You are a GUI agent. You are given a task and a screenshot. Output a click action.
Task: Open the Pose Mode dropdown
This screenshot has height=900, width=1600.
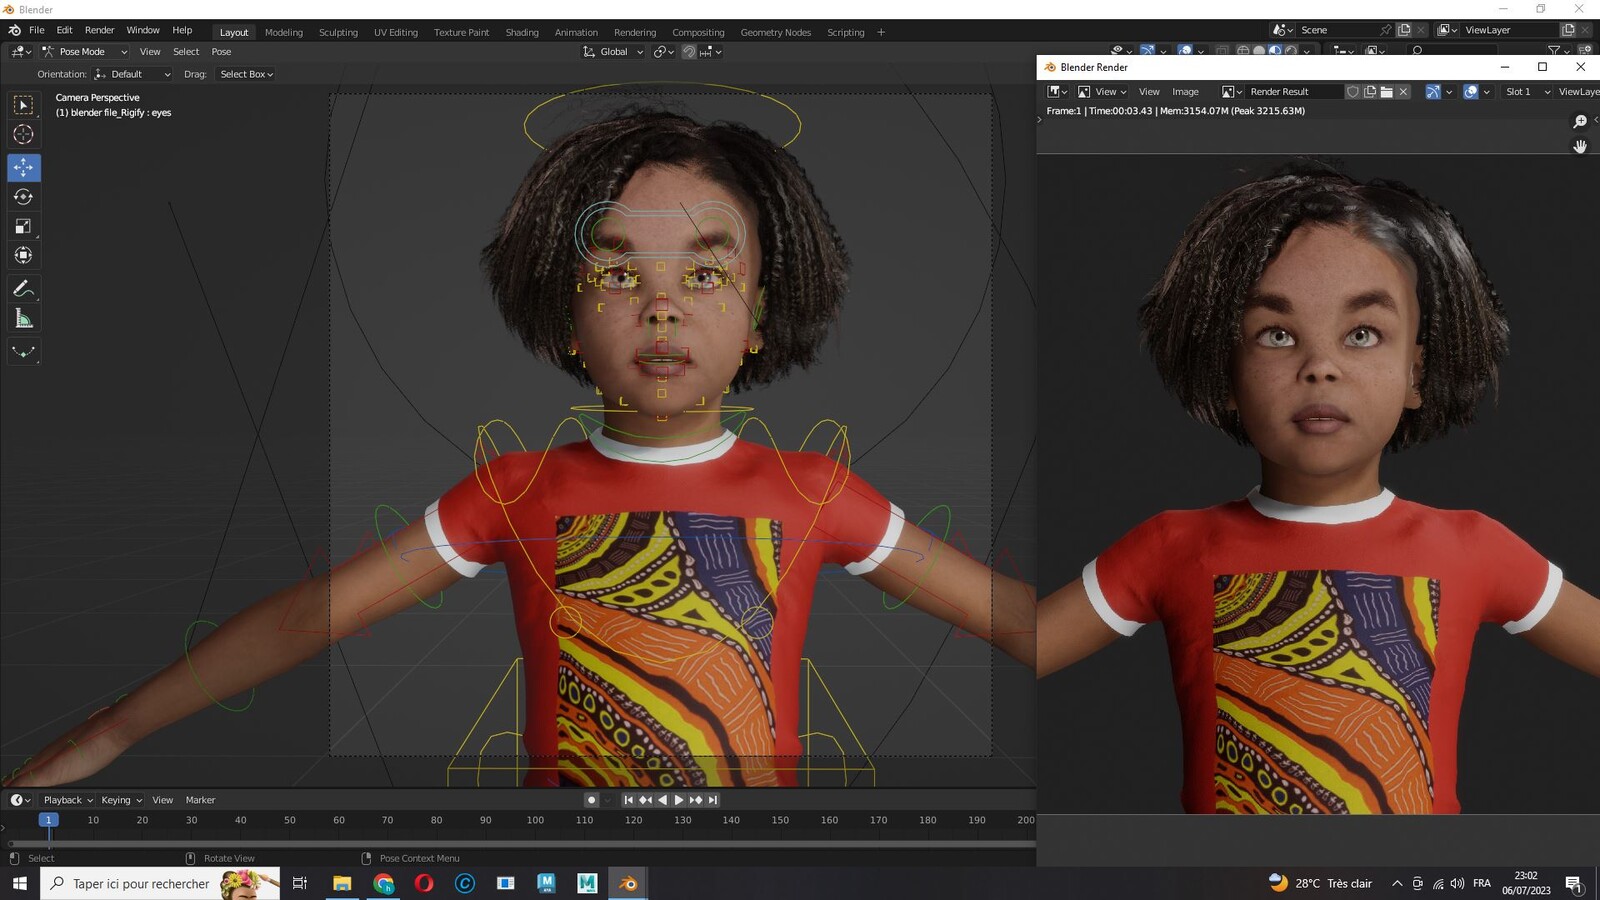click(84, 52)
